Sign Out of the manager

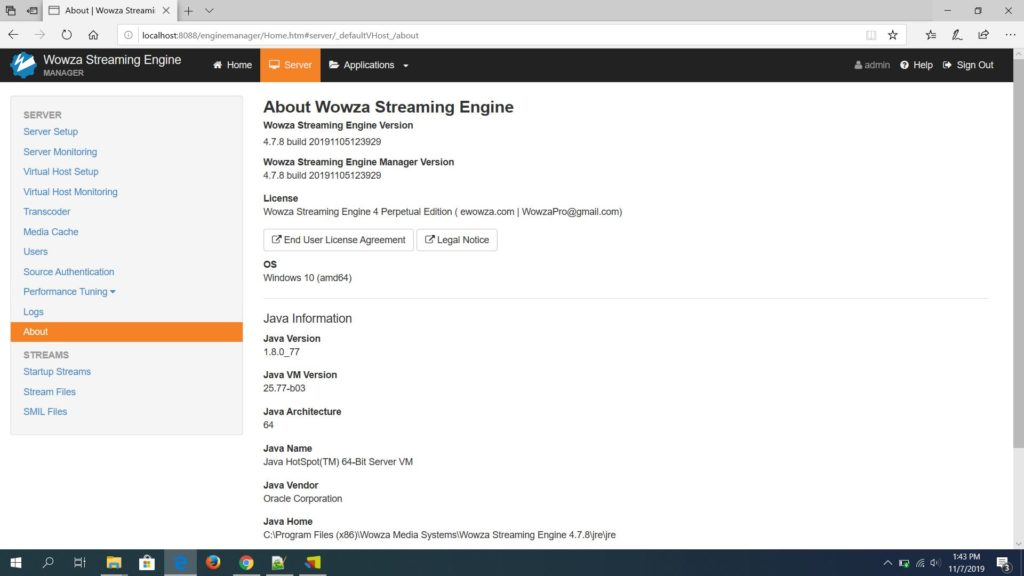point(968,65)
